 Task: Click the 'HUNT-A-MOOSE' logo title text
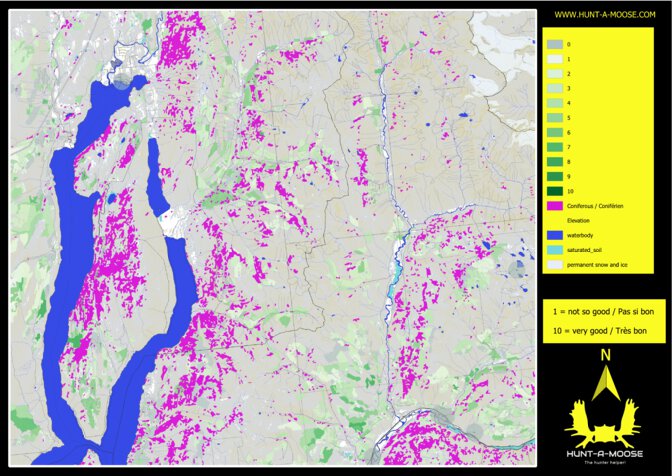click(604, 454)
